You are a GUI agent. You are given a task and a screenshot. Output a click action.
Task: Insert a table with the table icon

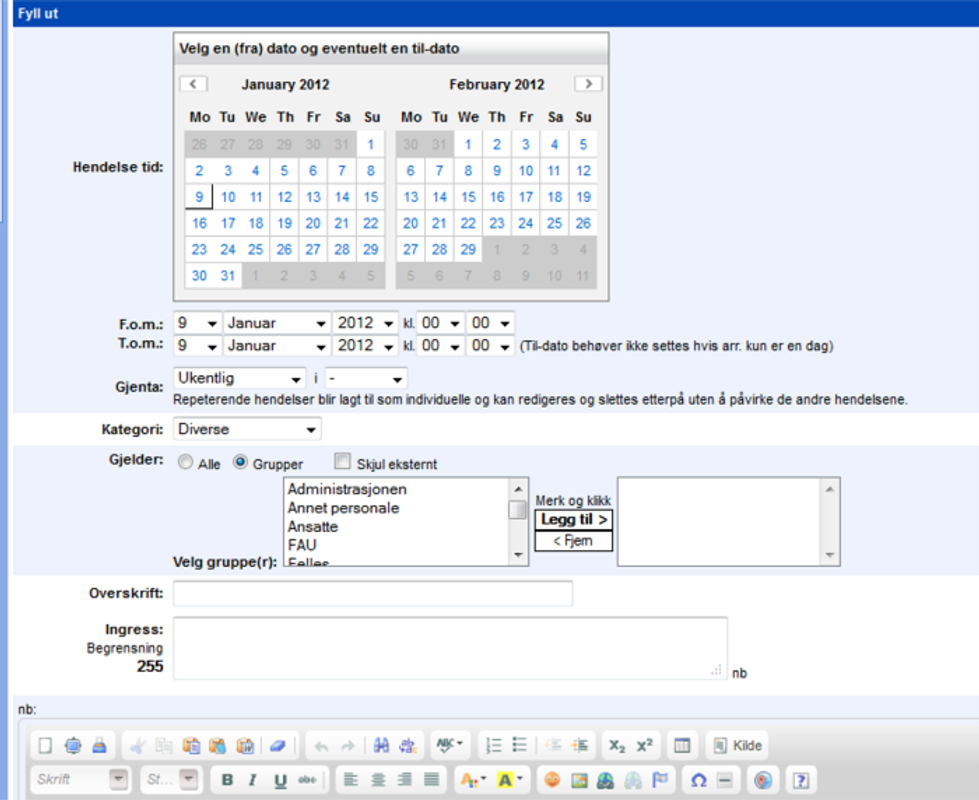(682, 745)
